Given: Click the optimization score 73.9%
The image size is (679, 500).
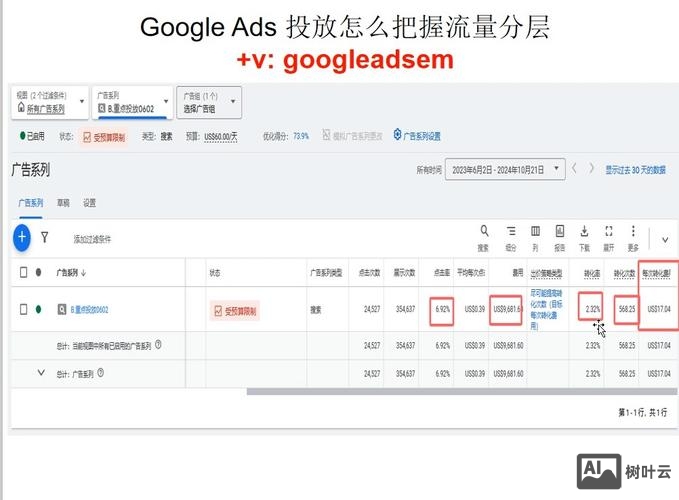Looking at the screenshot, I should [301, 136].
